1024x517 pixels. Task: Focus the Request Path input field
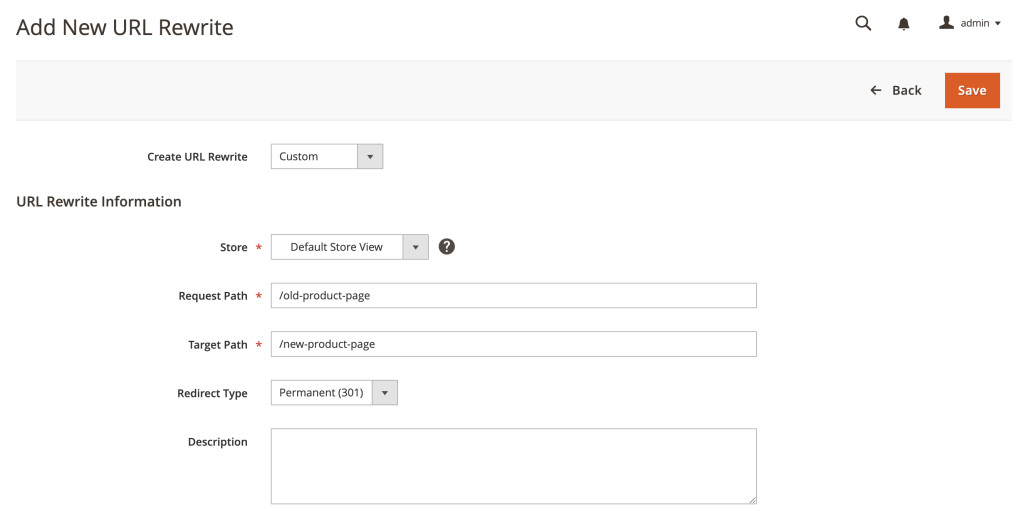[x=513, y=295]
